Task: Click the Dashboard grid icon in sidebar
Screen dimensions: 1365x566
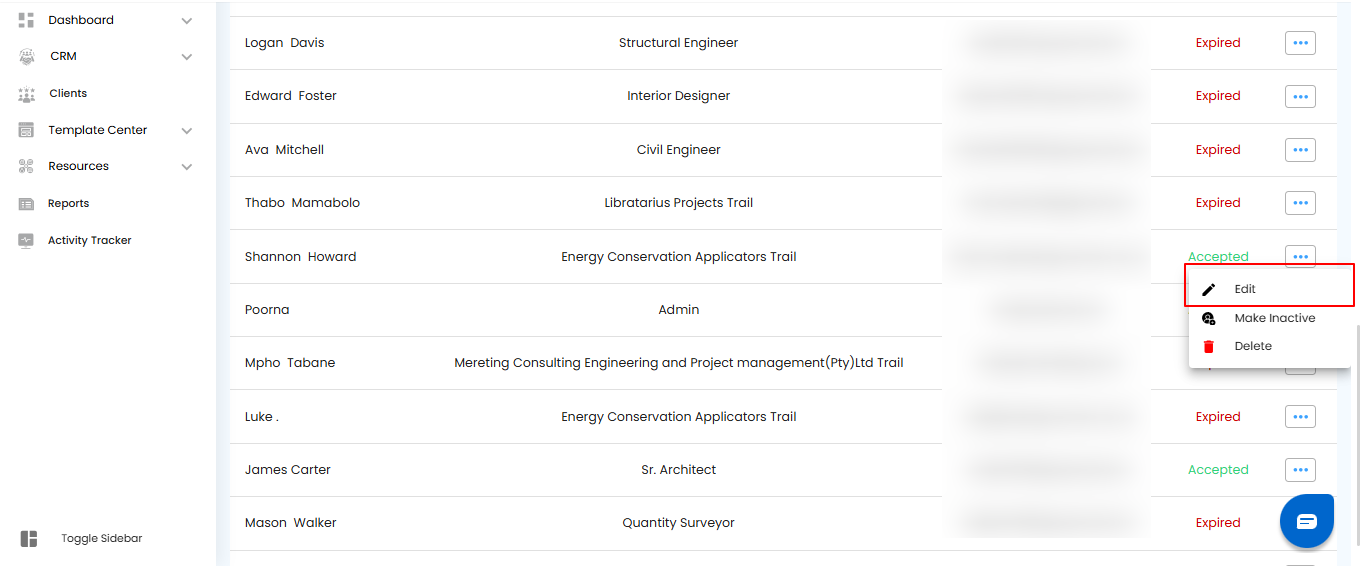Action: (27, 20)
